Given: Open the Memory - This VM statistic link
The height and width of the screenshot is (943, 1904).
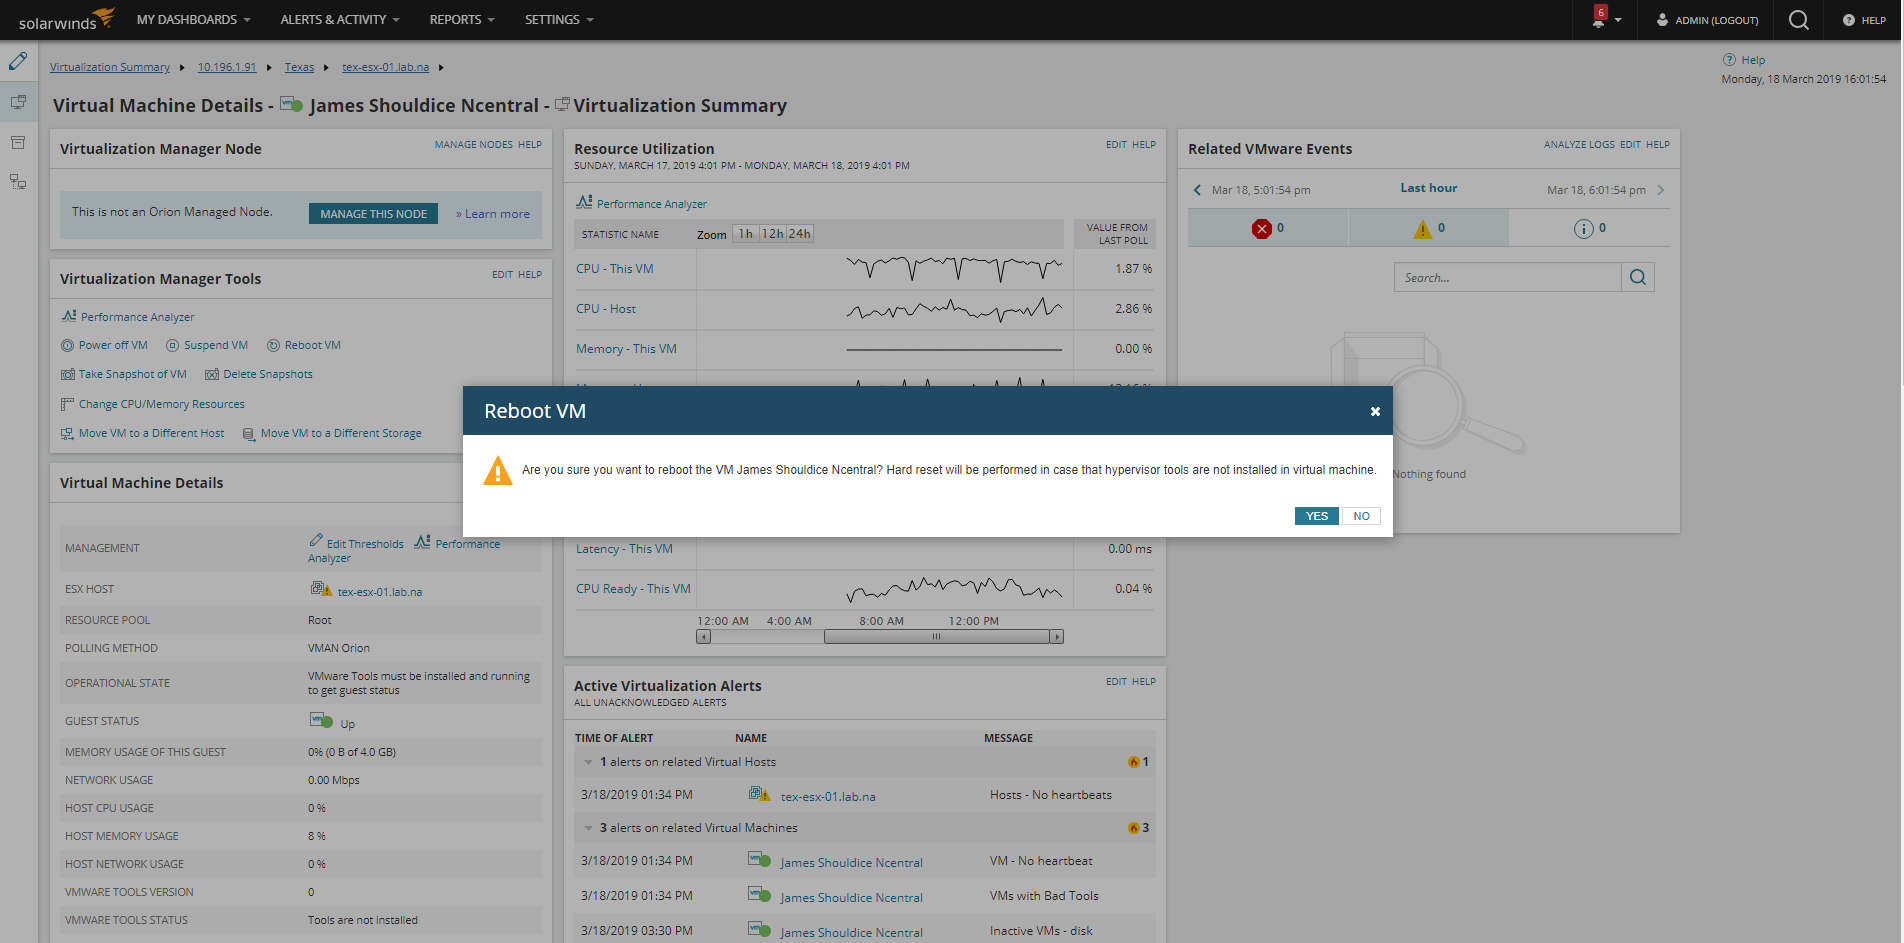Looking at the screenshot, I should click(626, 349).
